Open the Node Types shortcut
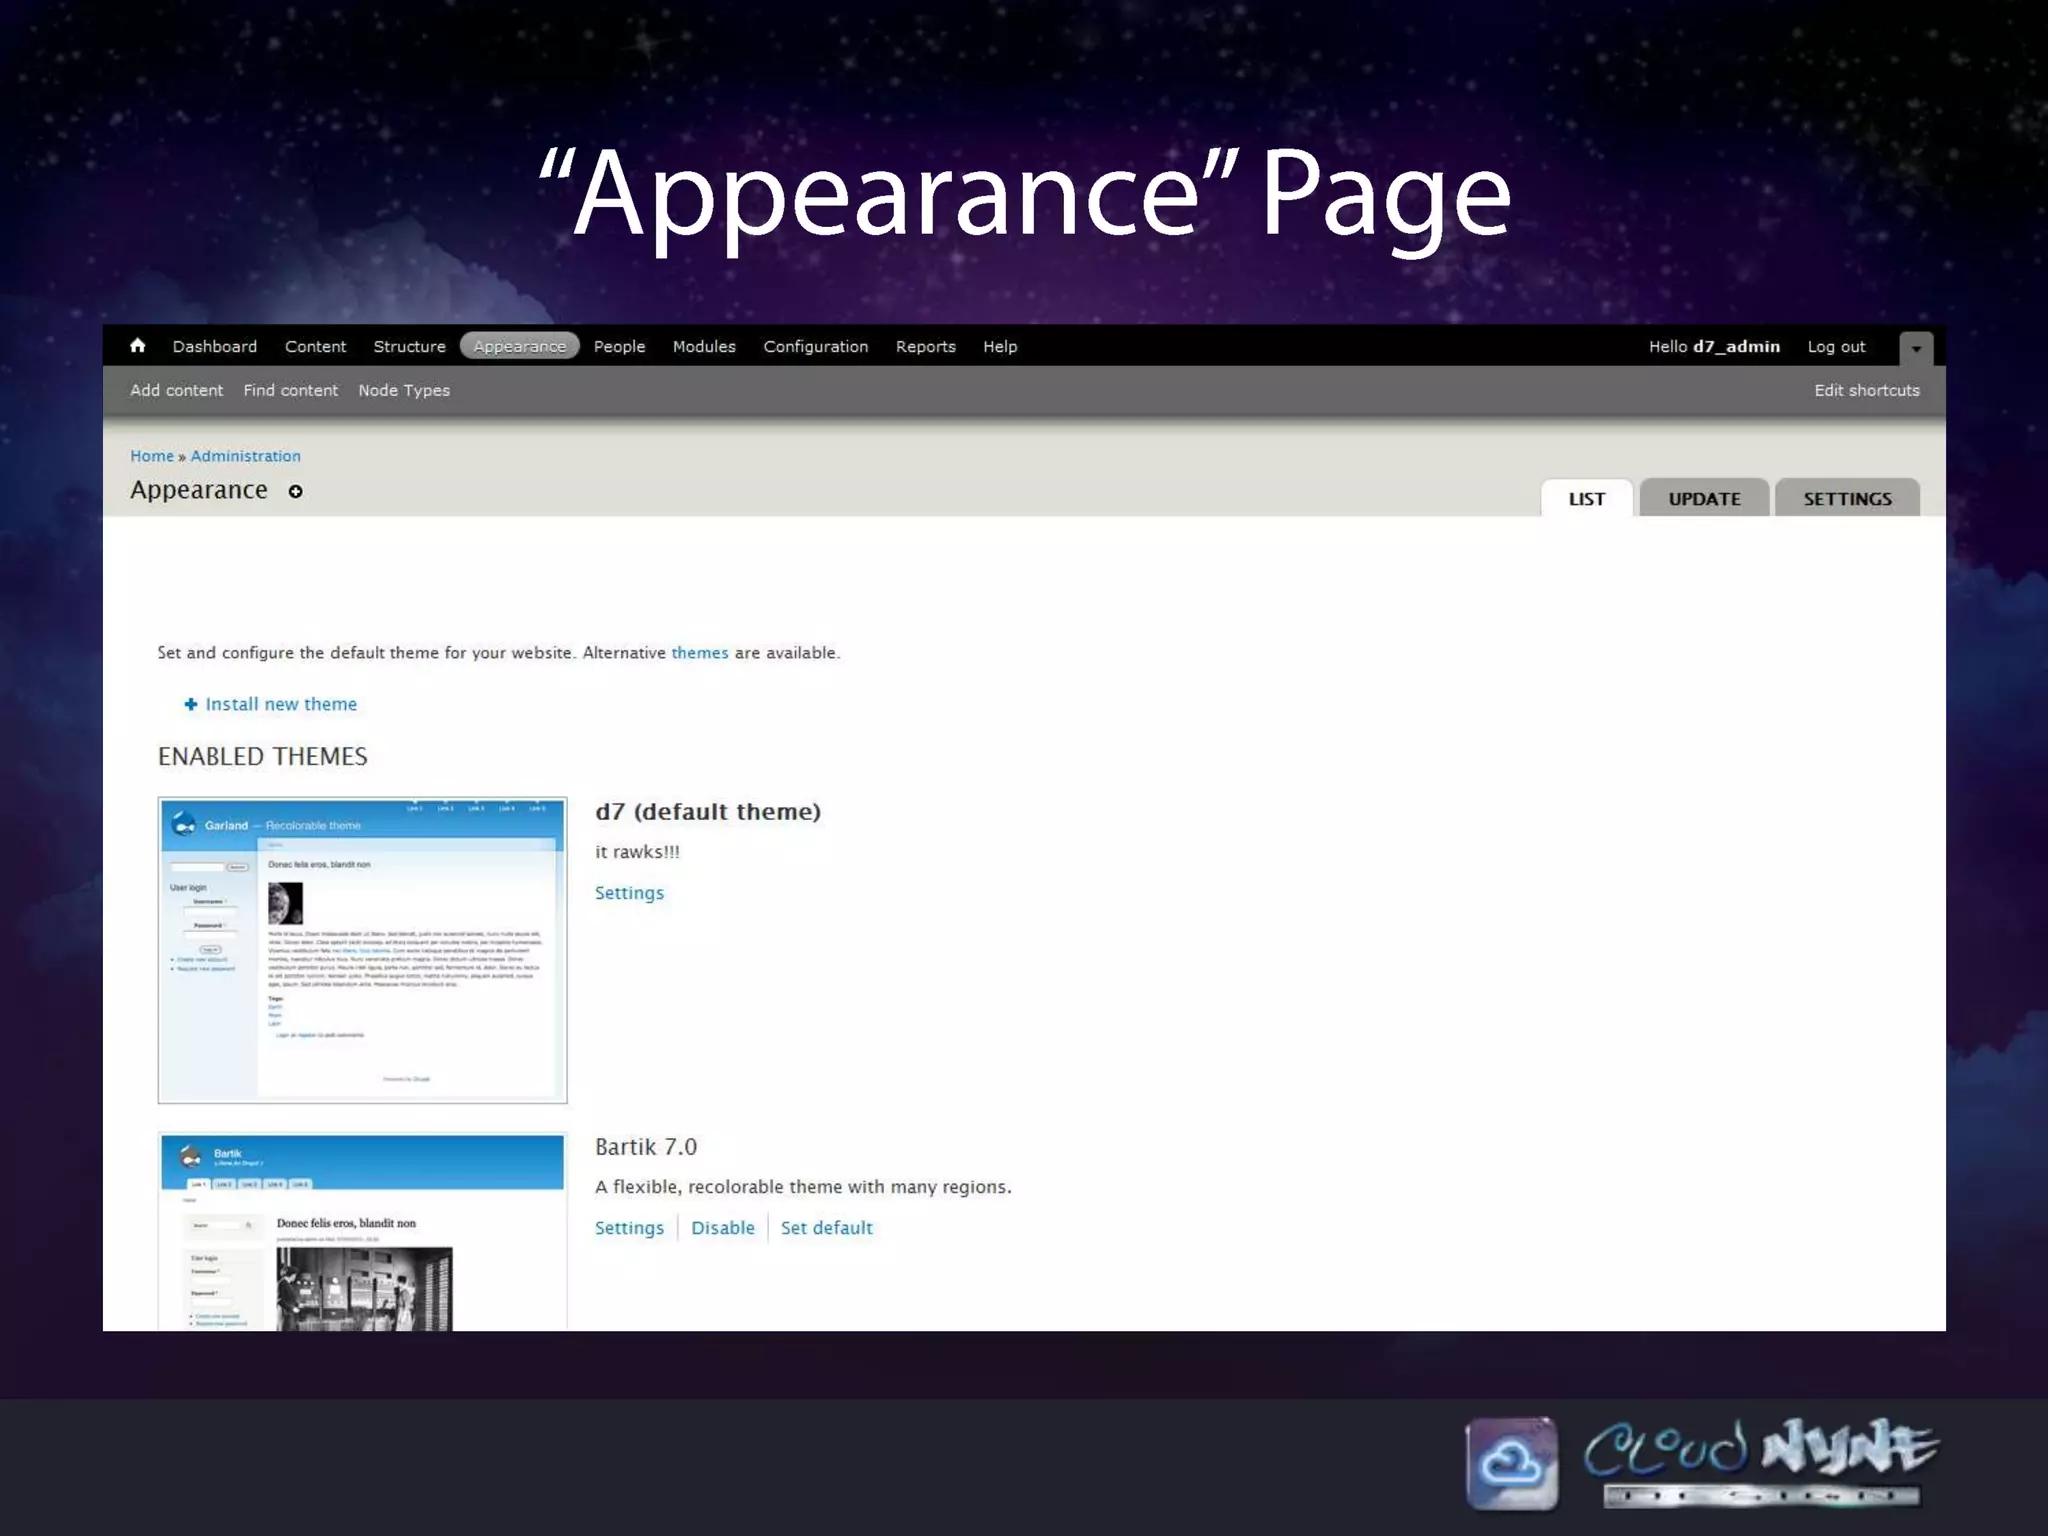 click(x=404, y=390)
